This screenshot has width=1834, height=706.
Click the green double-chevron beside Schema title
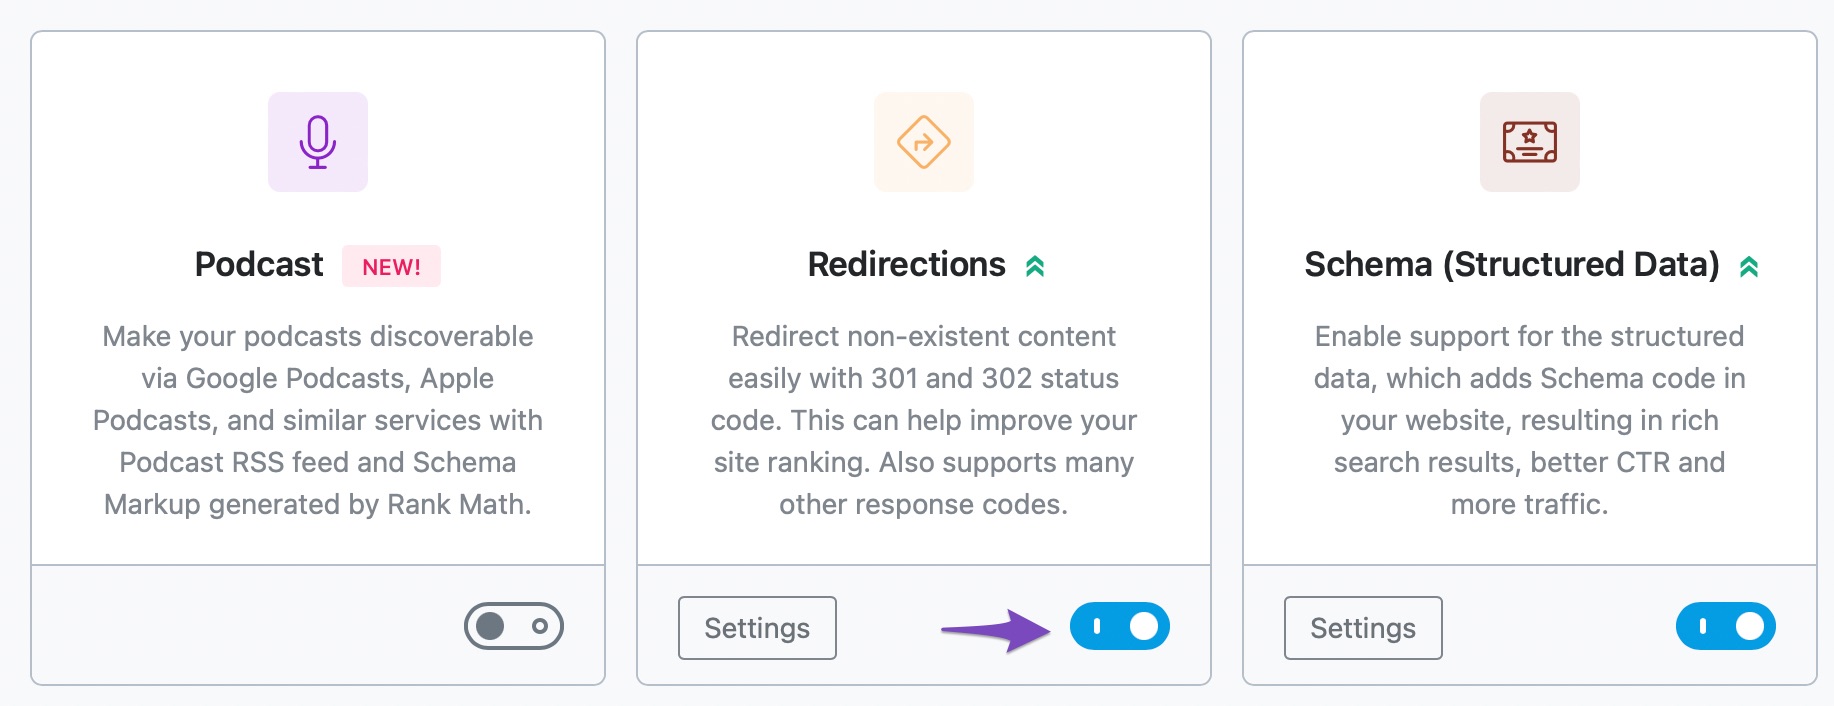(1749, 266)
